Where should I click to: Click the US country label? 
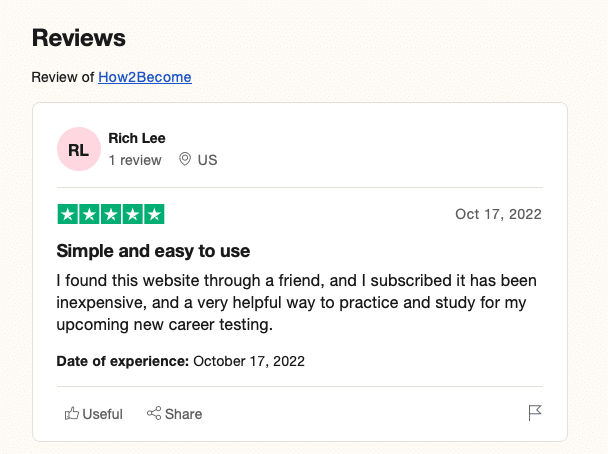coord(207,160)
